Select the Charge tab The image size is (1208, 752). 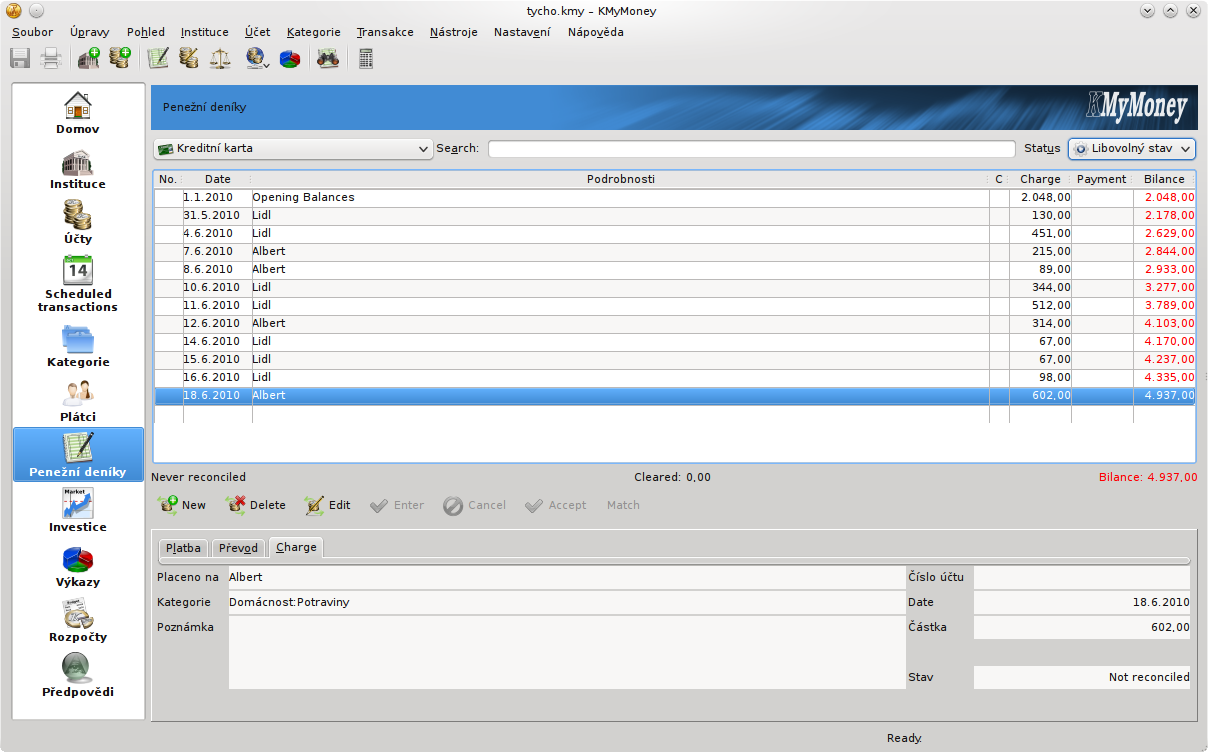(296, 547)
